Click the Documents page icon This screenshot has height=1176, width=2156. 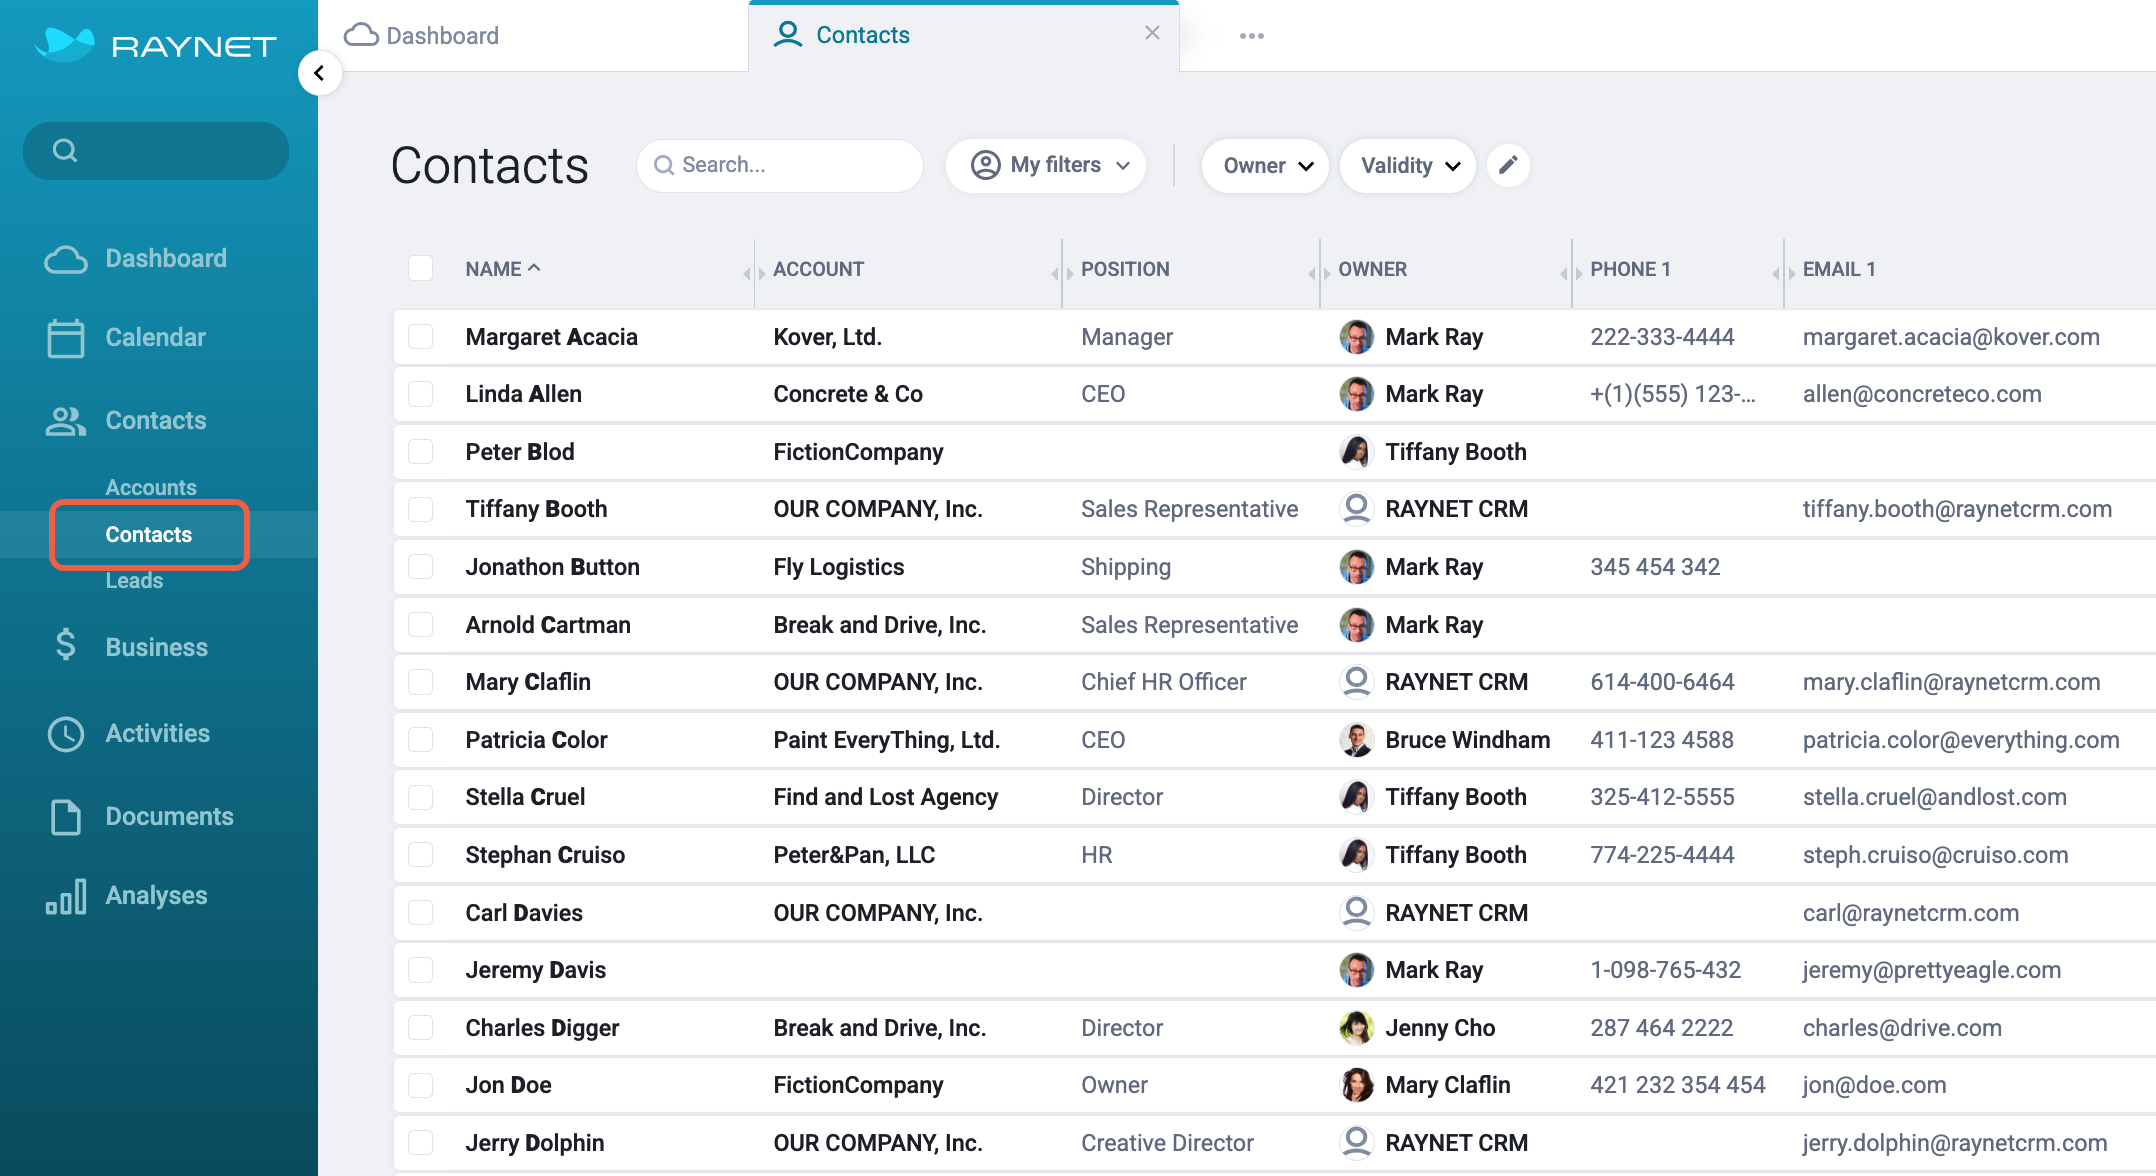(66, 817)
